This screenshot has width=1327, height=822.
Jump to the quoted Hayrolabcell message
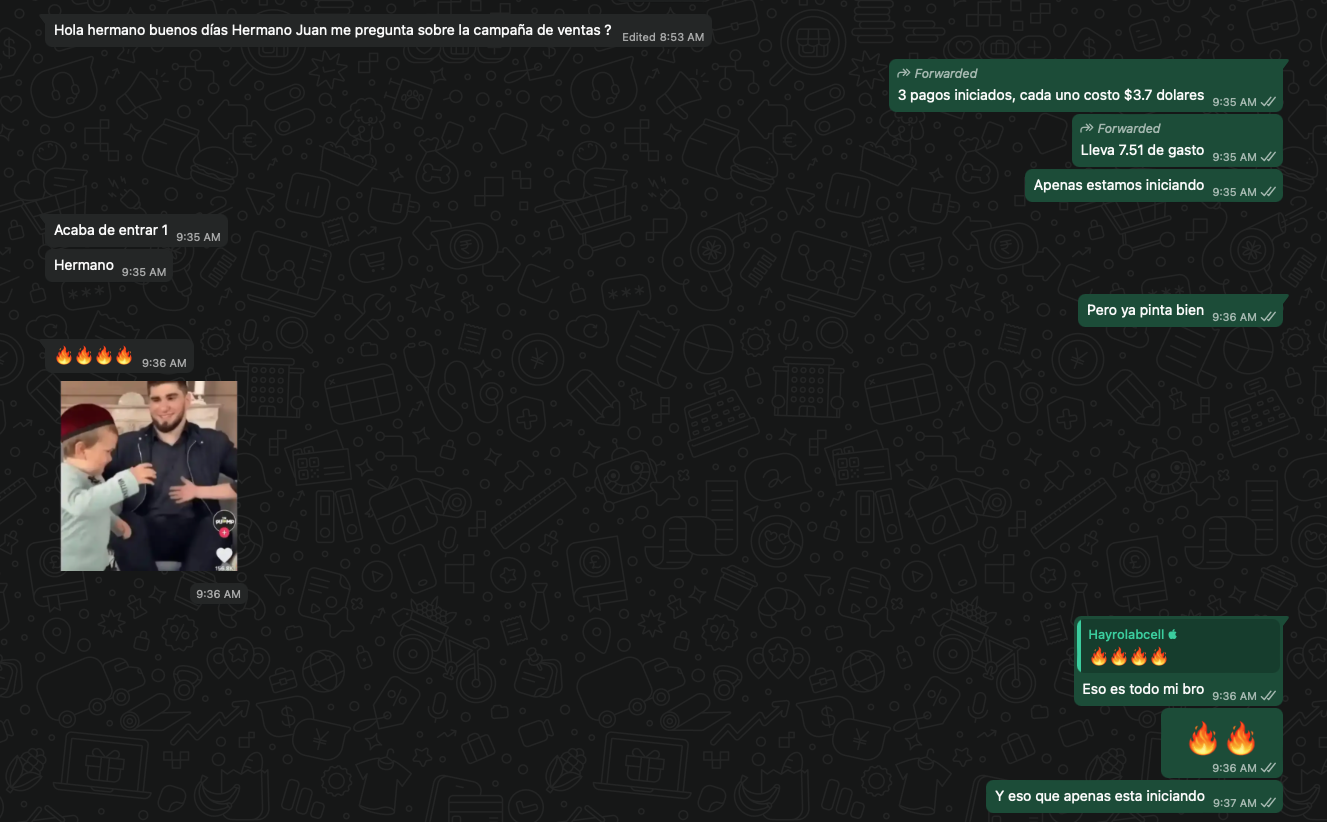point(1178,646)
